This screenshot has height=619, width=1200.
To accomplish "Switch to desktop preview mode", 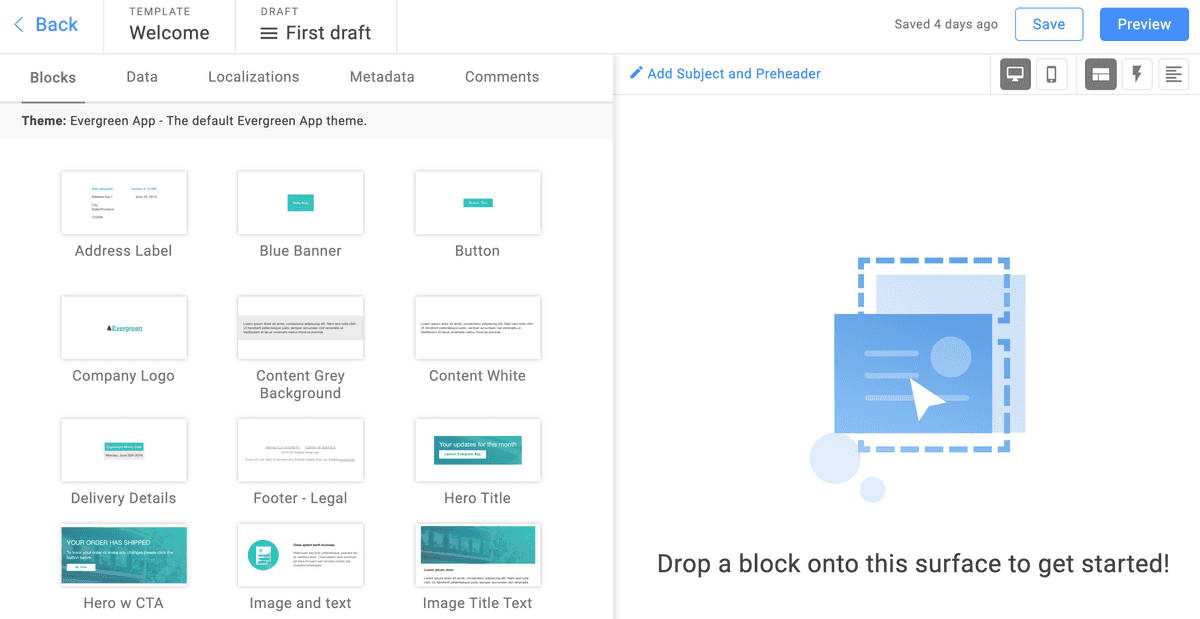I will (x=1015, y=74).
